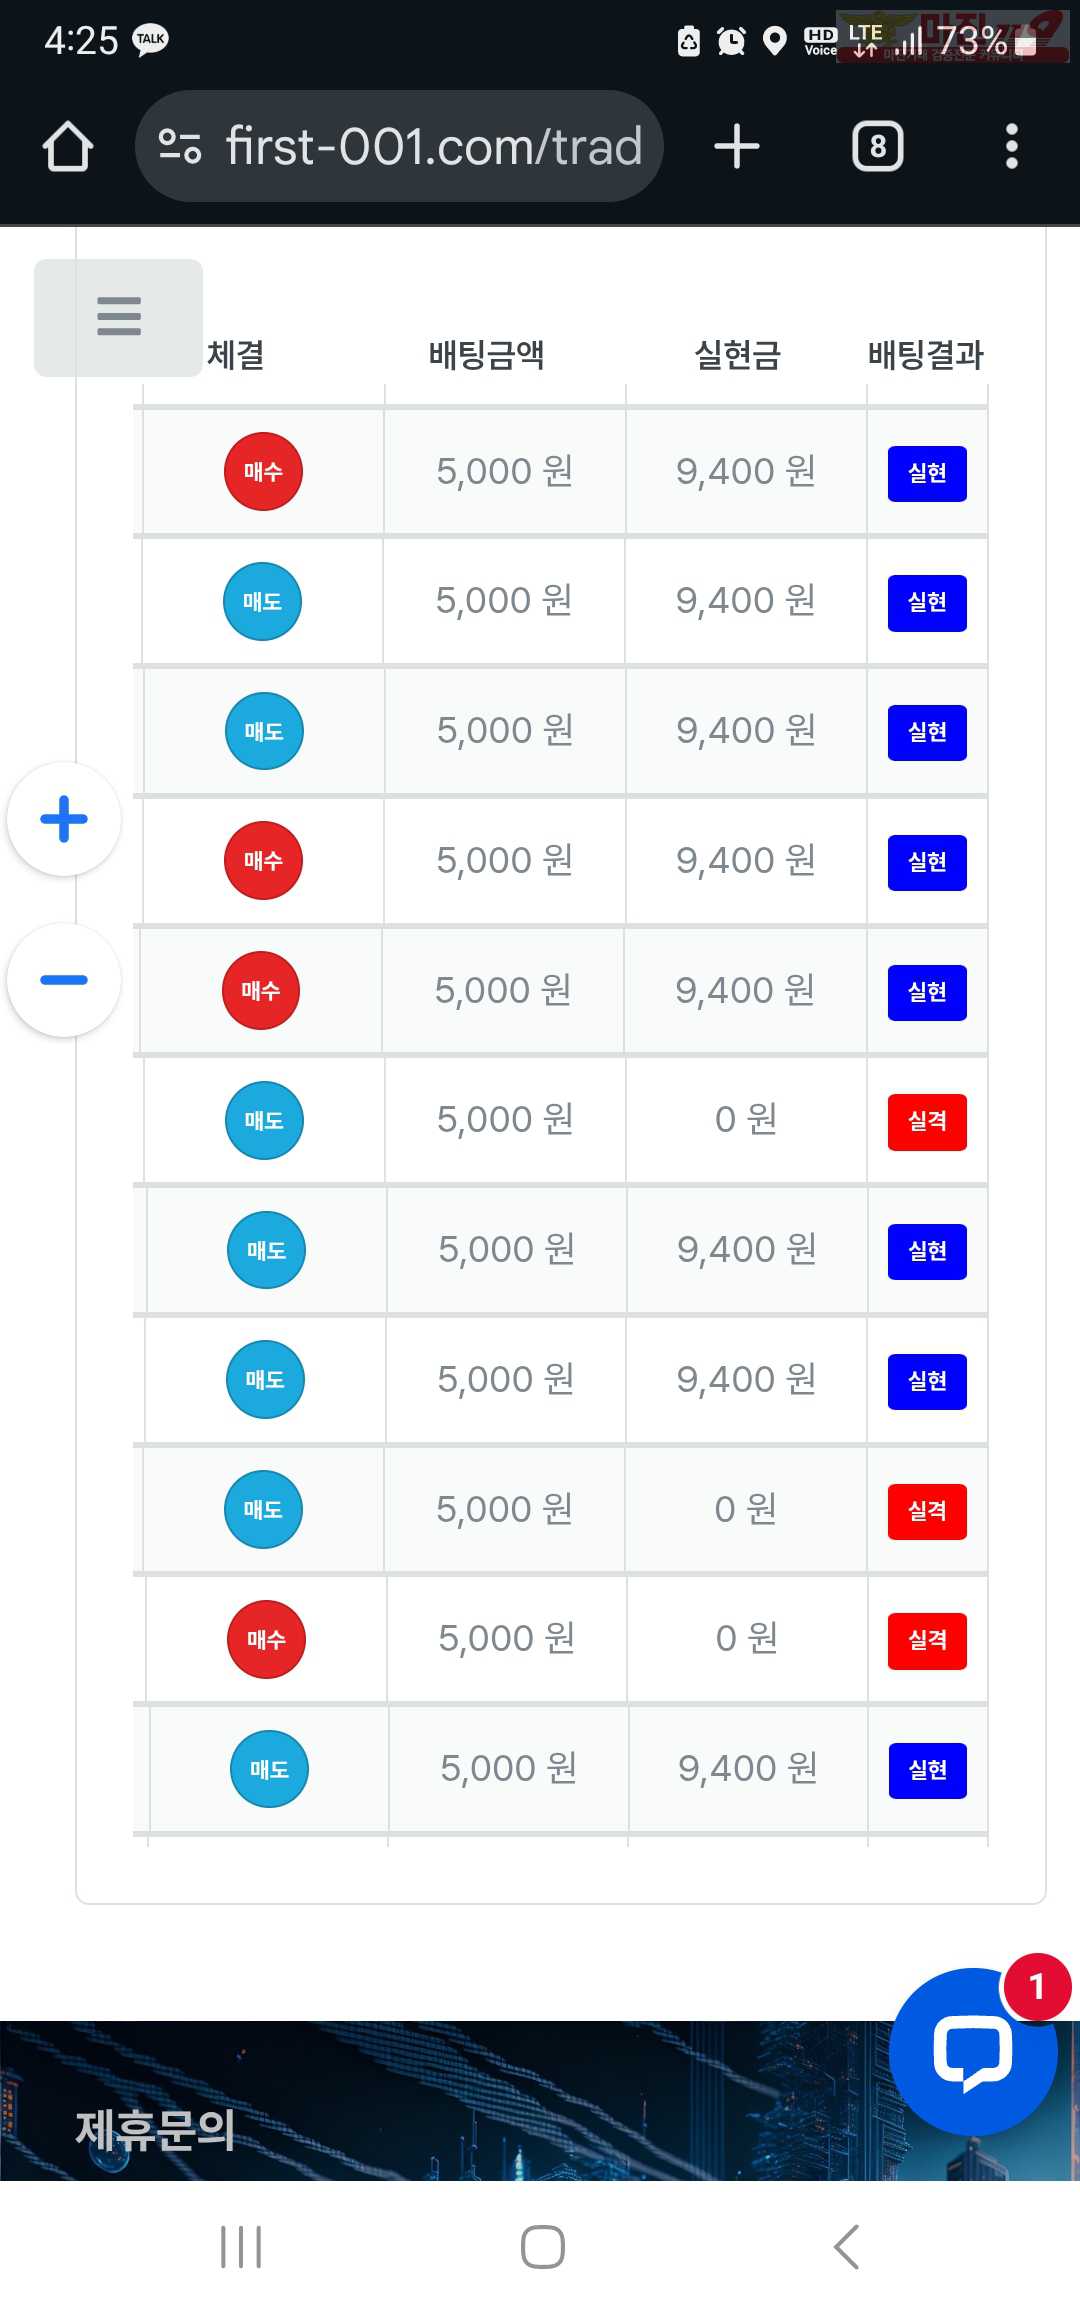Open the Android recent apps button
The height and width of the screenshot is (2316, 1080).
click(x=241, y=2247)
